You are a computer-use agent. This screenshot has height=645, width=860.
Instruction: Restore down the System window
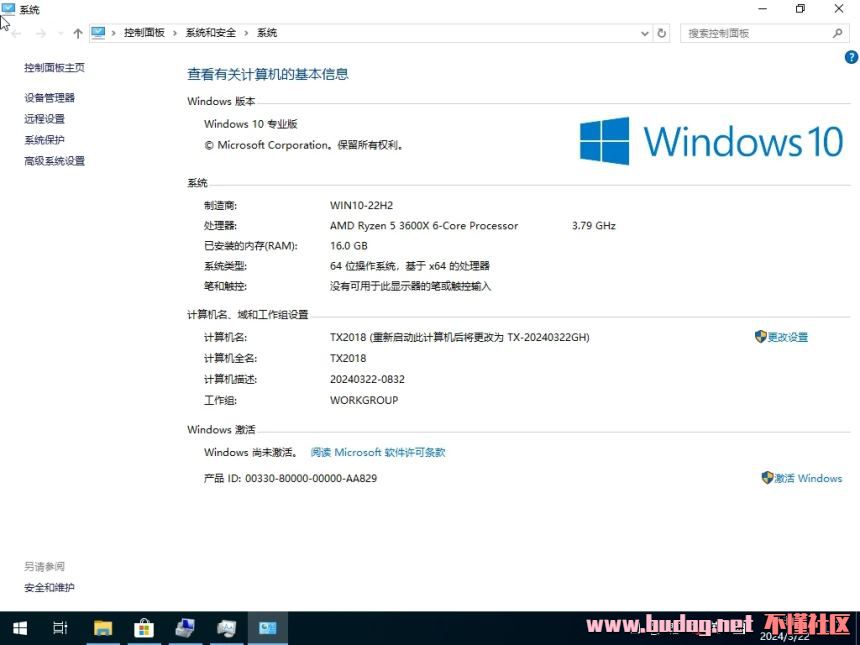coord(800,9)
